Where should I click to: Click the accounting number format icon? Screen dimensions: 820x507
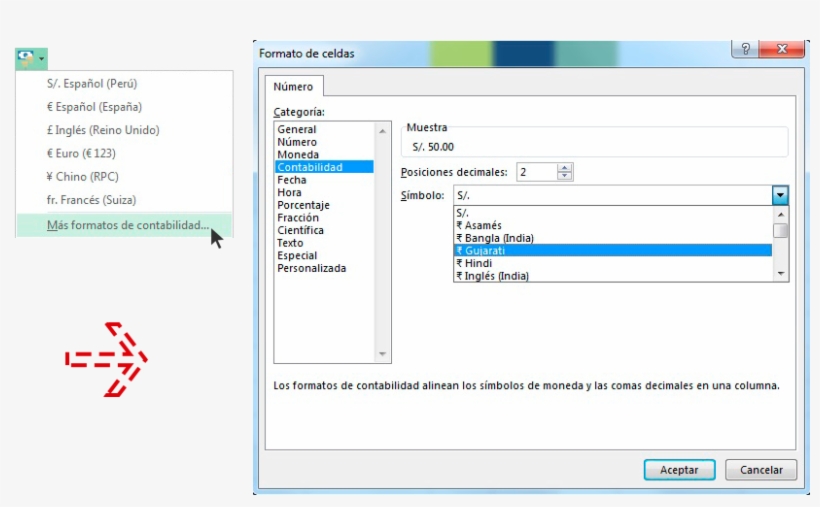[26, 59]
